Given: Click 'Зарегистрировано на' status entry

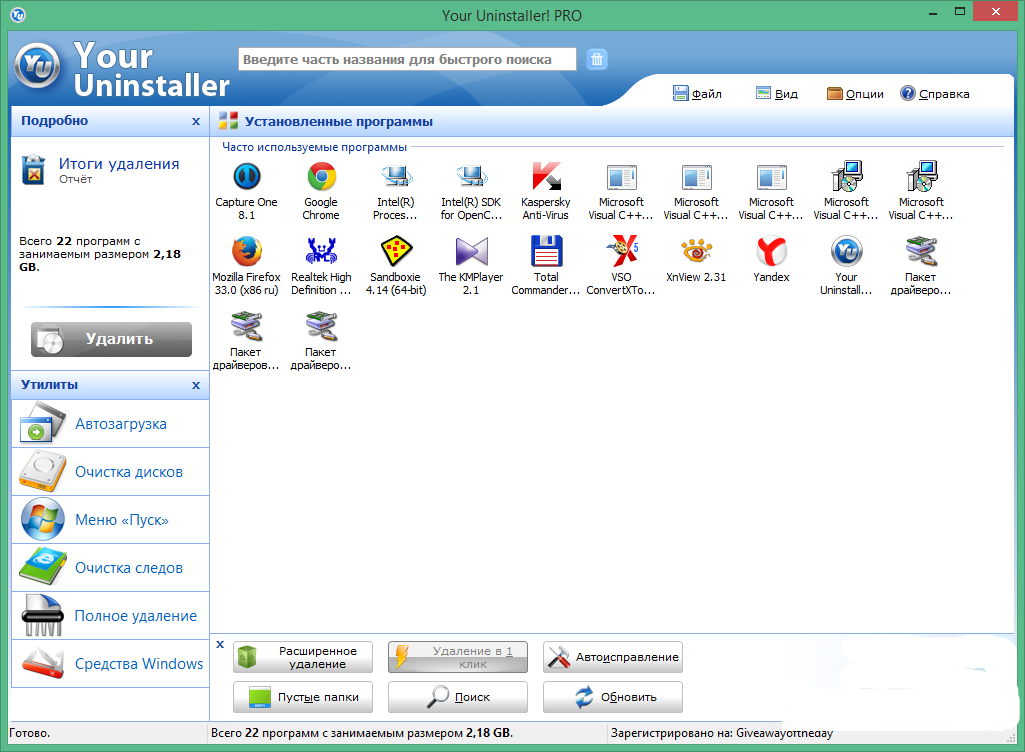Looking at the screenshot, I should click(722, 733).
